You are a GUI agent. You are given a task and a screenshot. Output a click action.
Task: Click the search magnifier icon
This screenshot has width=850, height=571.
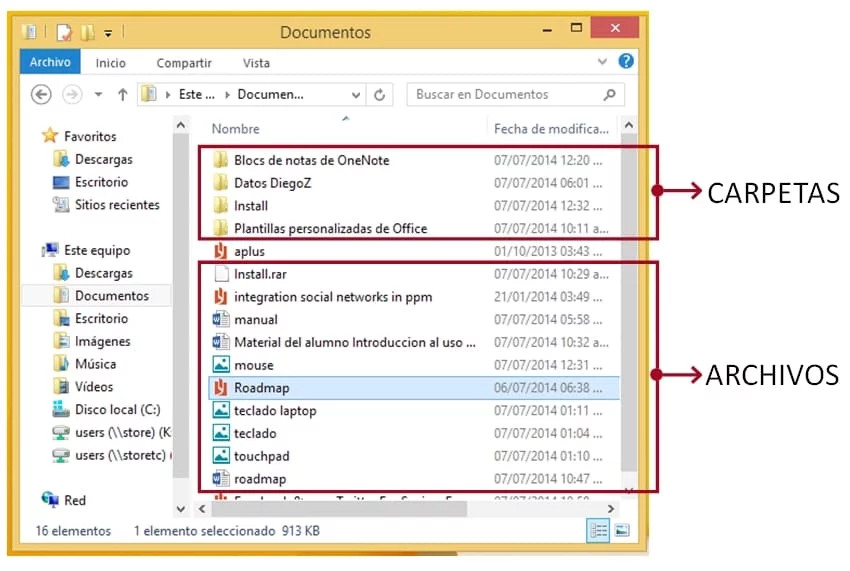(x=609, y=95)
